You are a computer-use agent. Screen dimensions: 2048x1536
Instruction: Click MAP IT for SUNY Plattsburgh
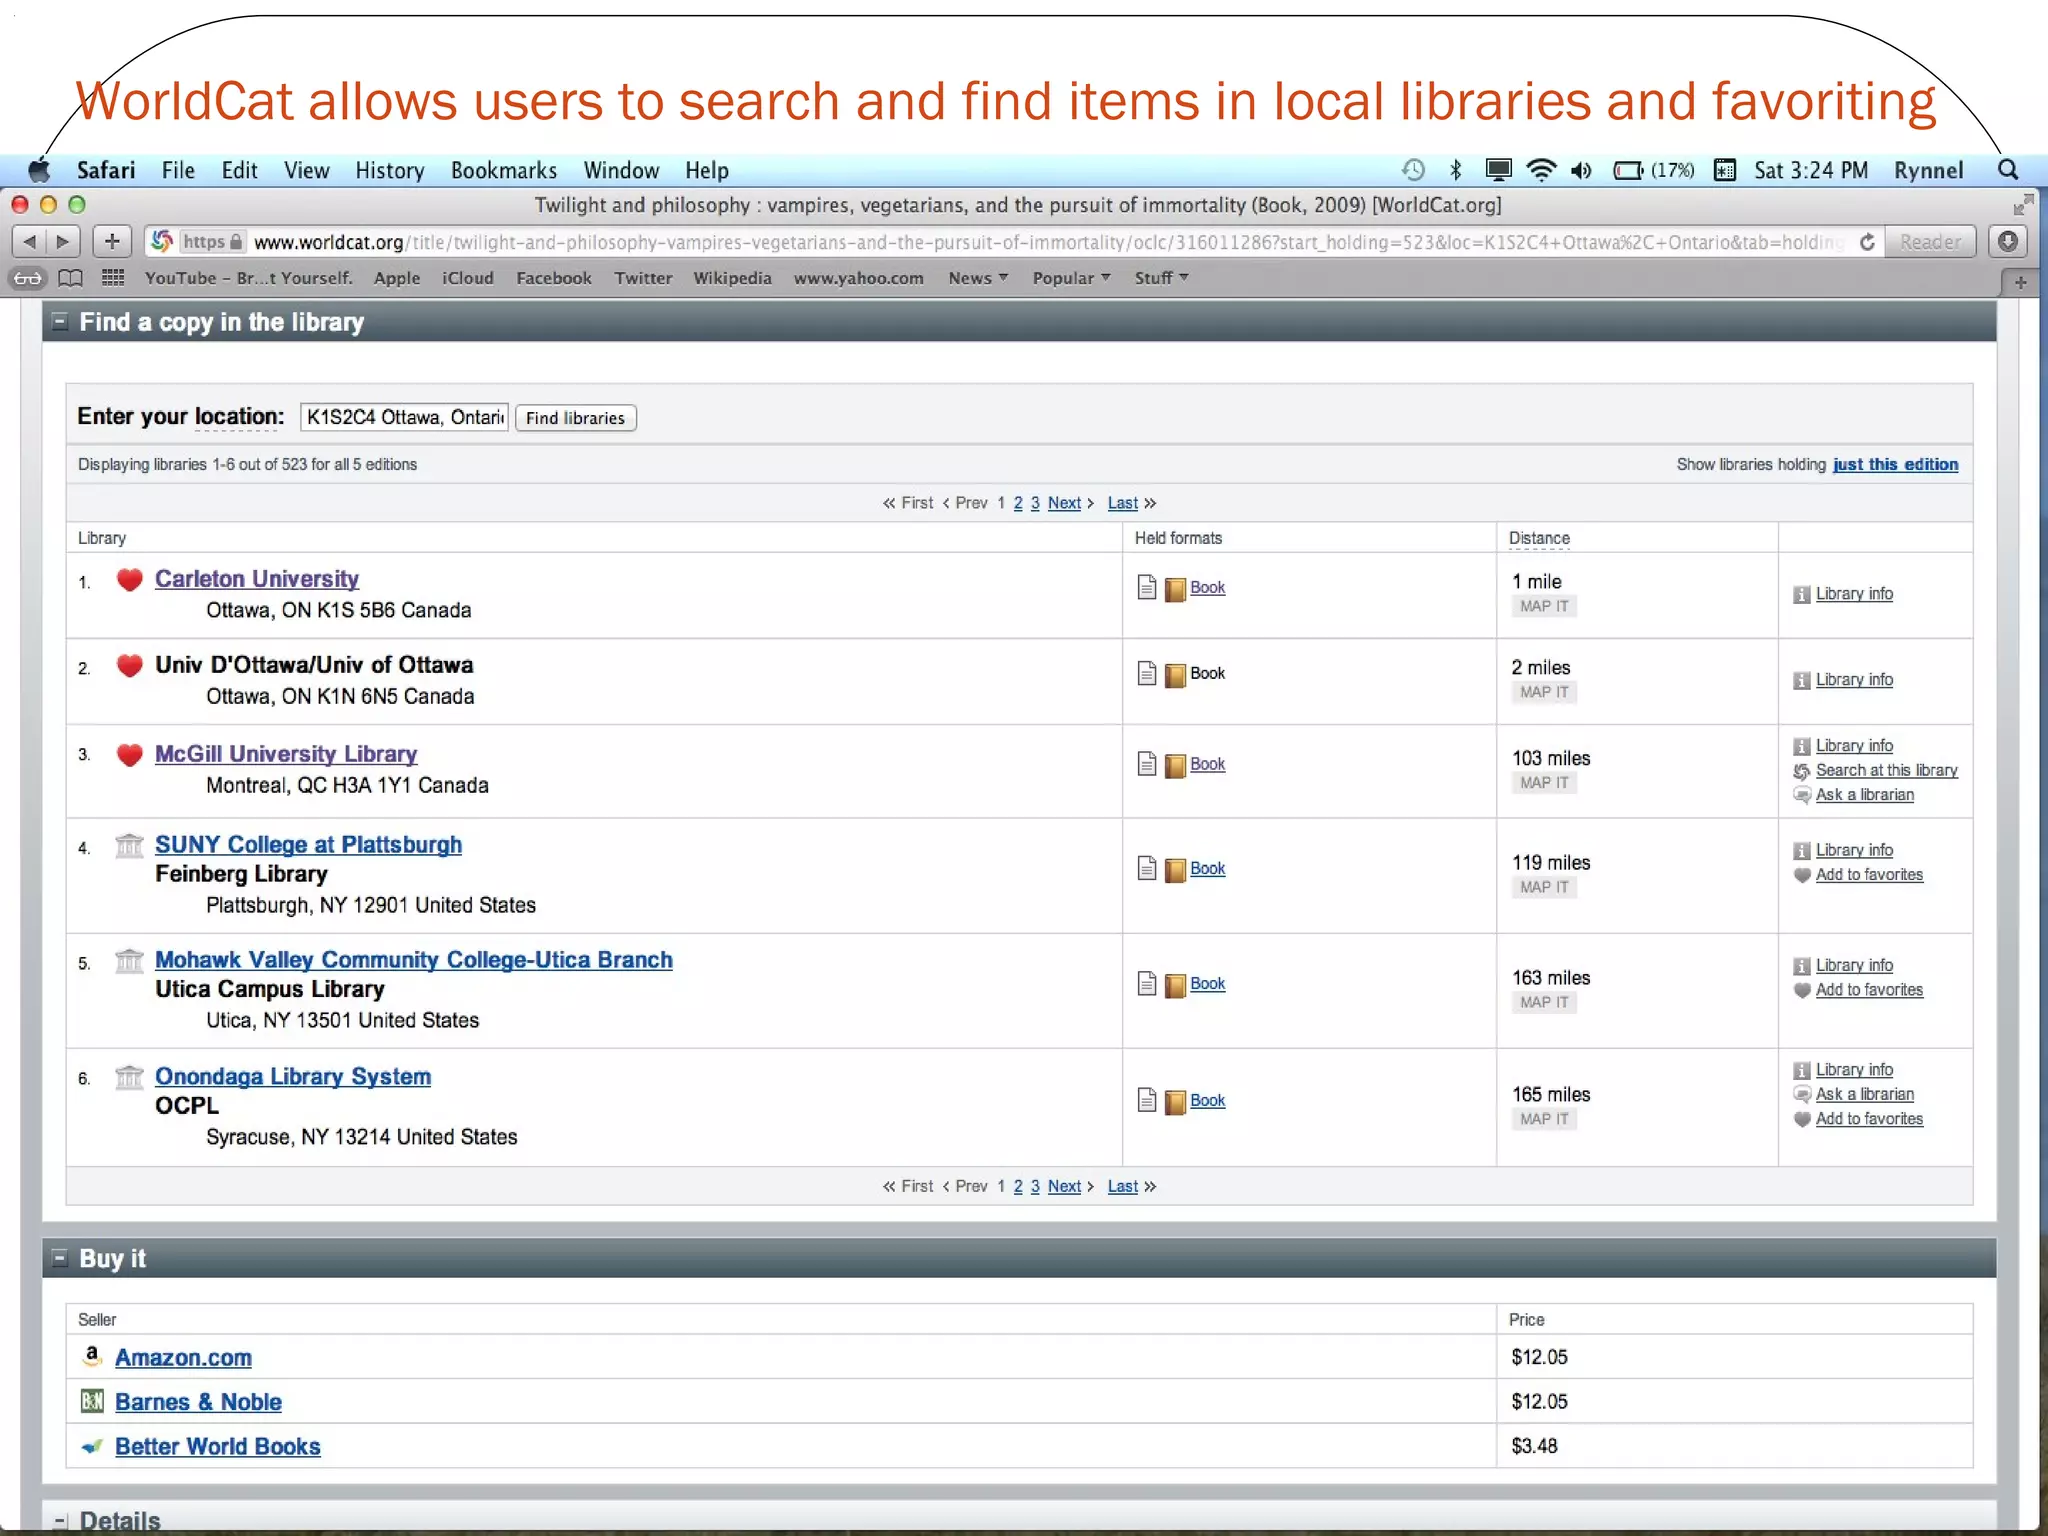coord(1544,887)
